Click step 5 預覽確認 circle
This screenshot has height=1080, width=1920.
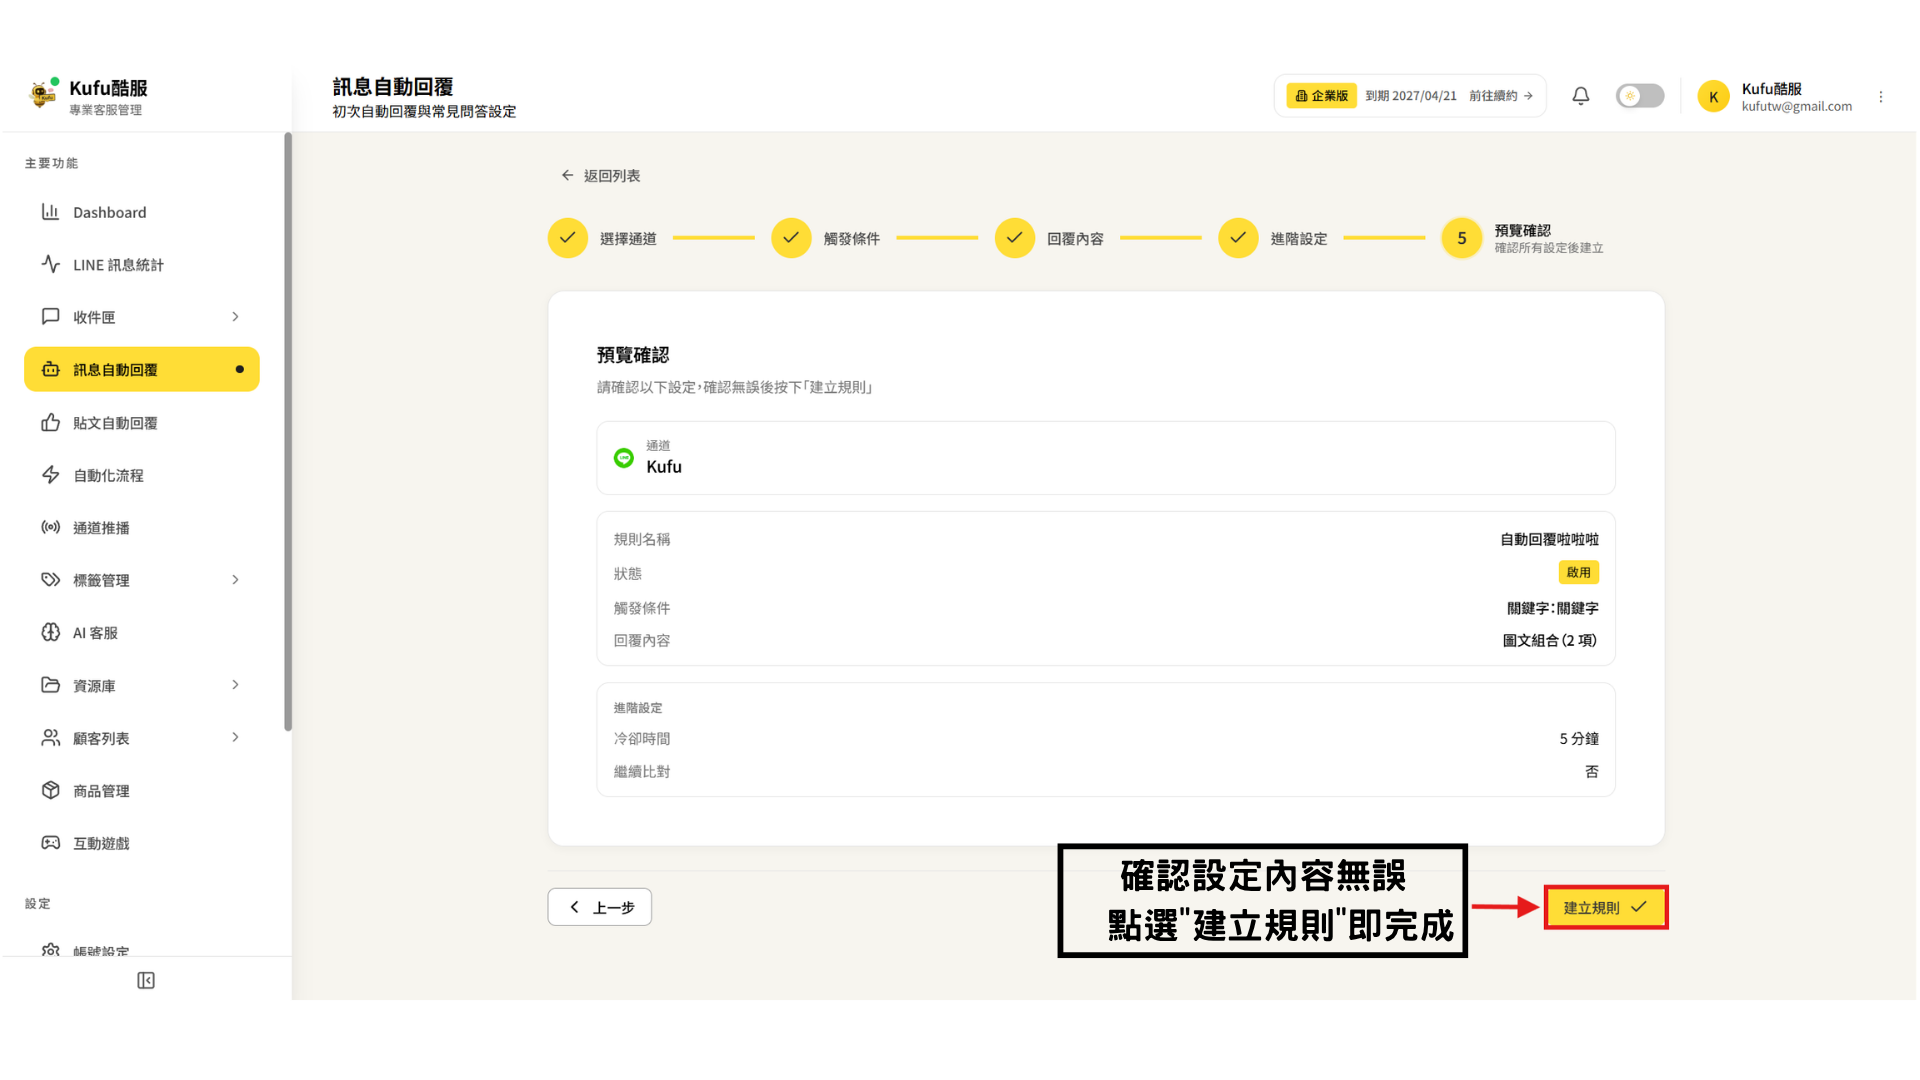pos(1461,238)
